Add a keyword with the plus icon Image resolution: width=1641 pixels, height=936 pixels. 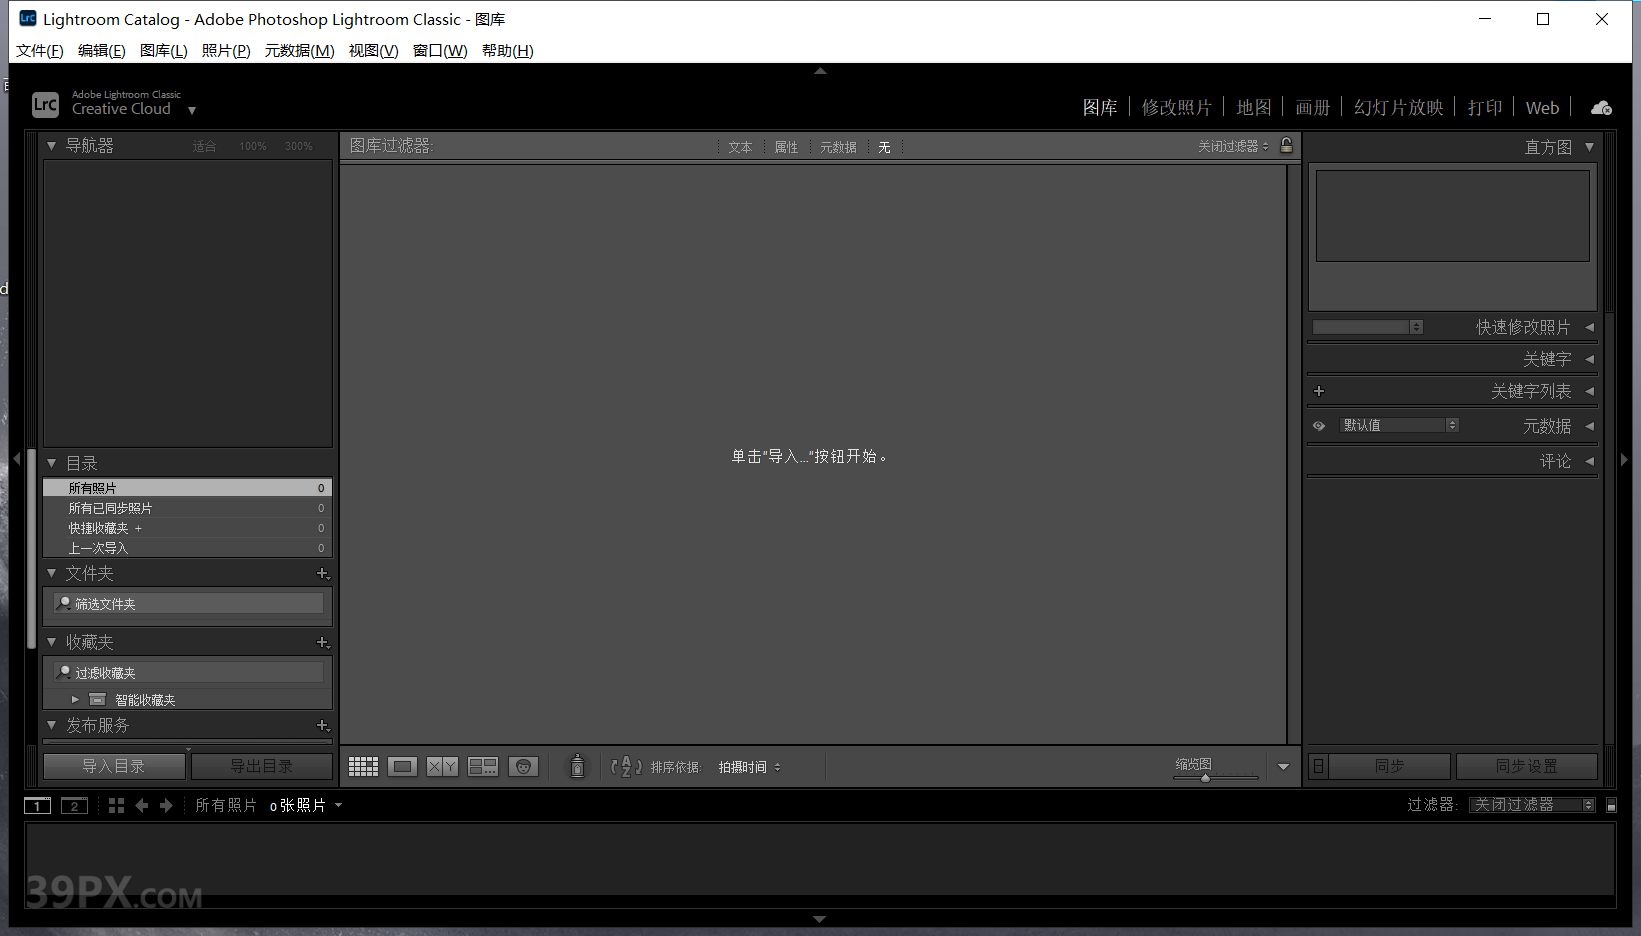[x=1319, y=391]
